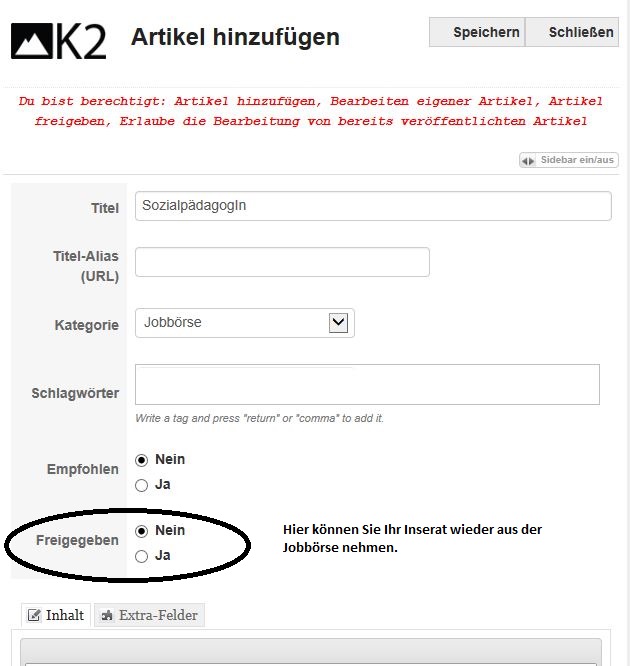Click the K2 text logo
The image size is (630, 666).
pos(81,41)
